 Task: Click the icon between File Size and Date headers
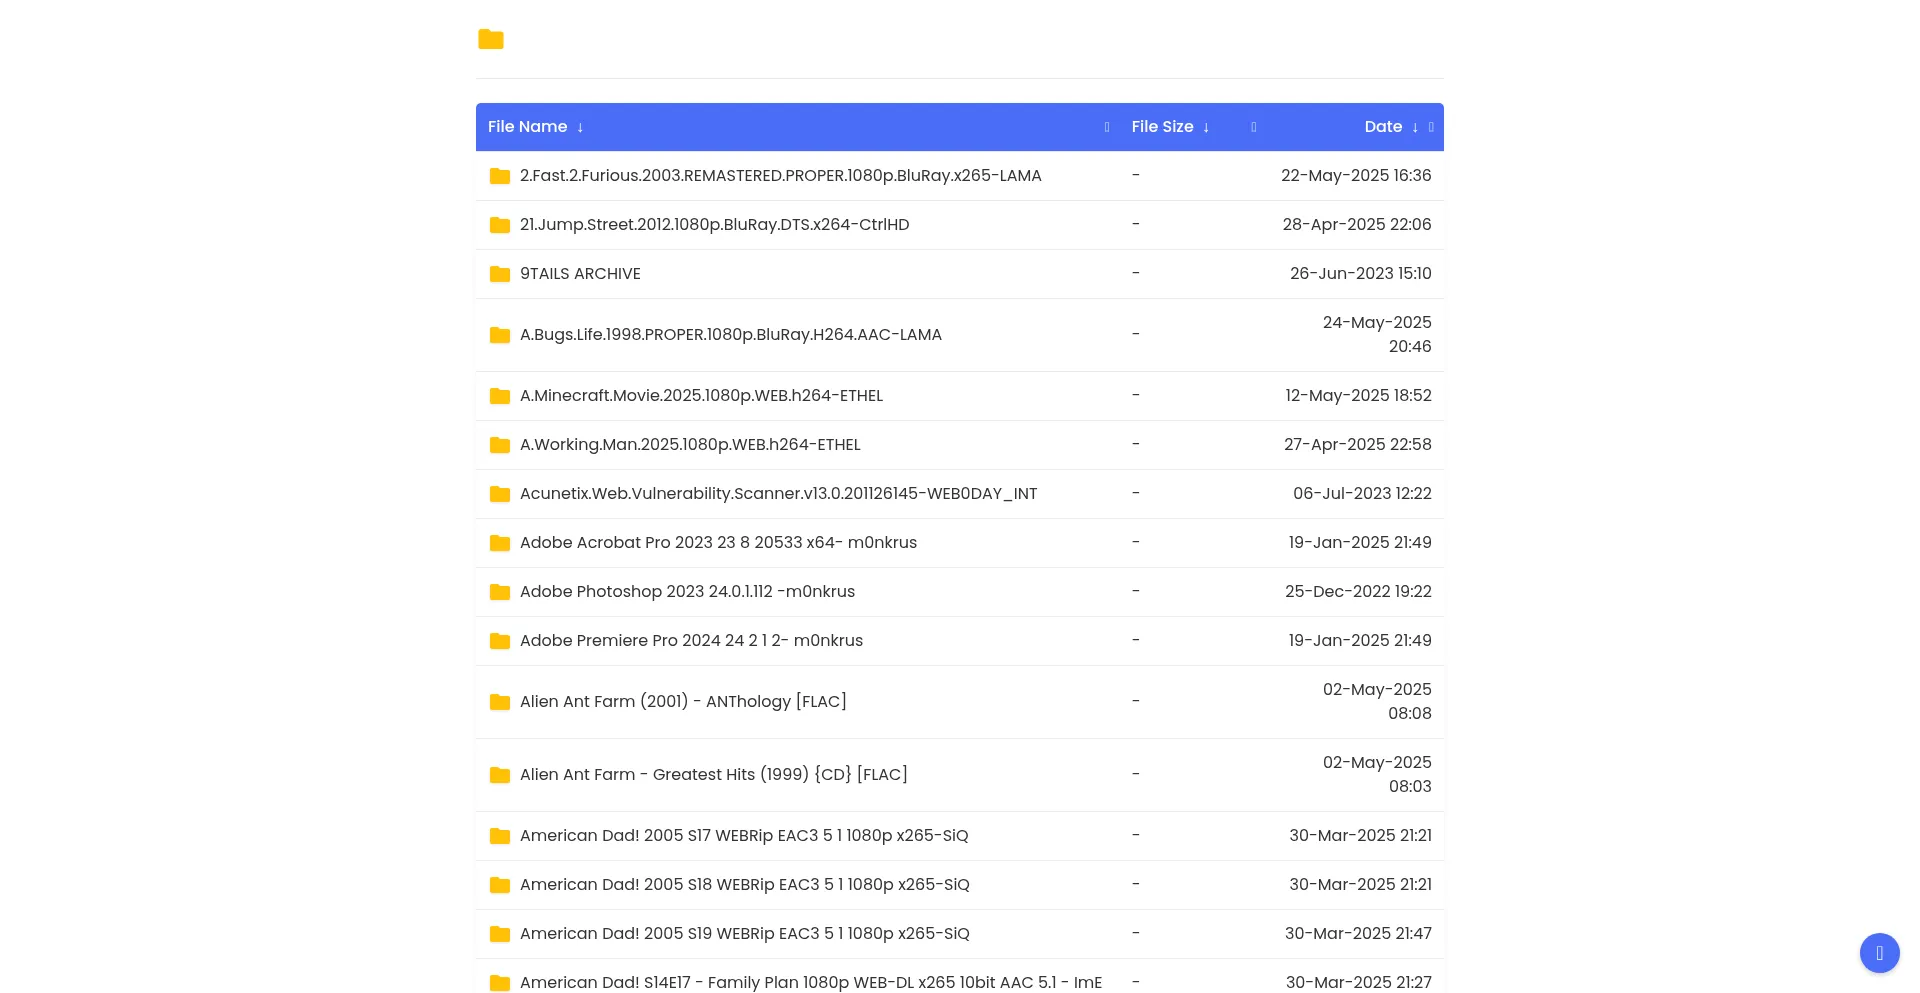click(x=1254, y=127)
